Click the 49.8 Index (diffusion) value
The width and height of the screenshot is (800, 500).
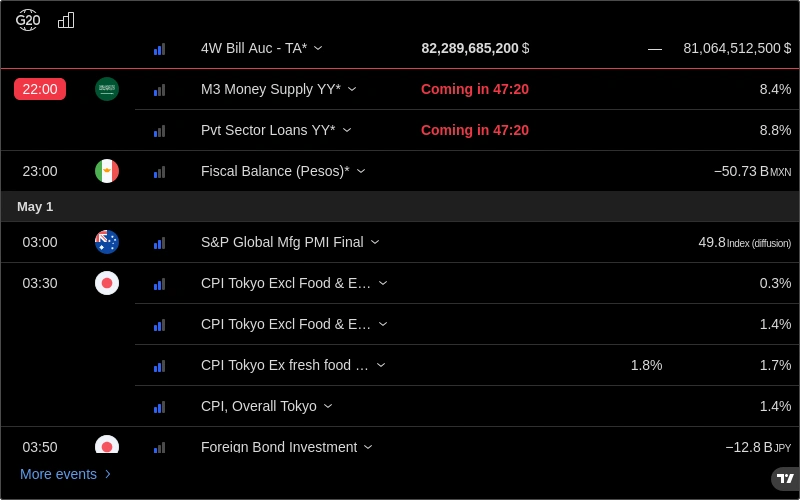pyautogui.click(x=745, y=242)
